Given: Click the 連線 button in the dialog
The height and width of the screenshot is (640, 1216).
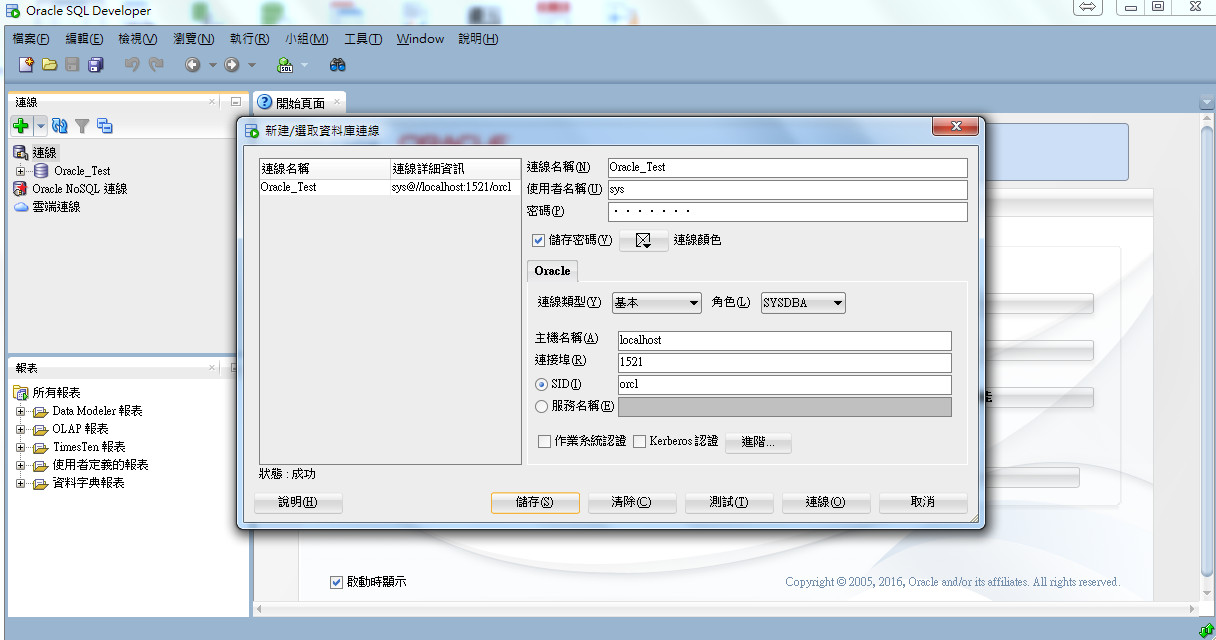Looking at the screenshot, I should point(825,502).
